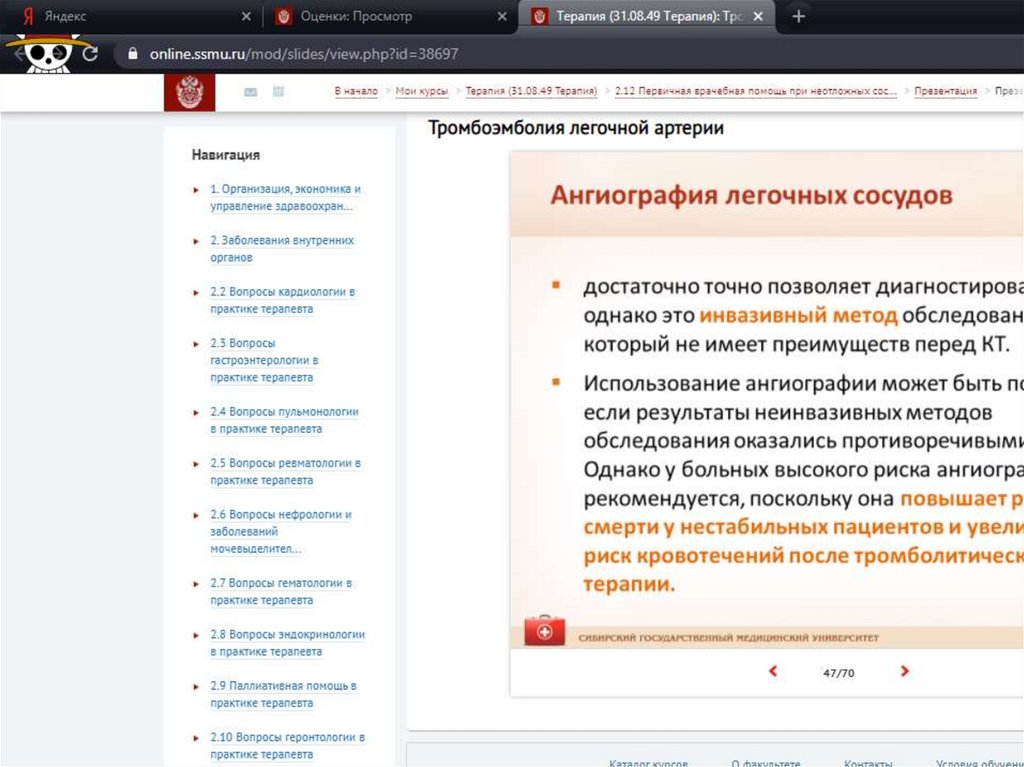Go to next slide arrow

[x=904, y=671]
